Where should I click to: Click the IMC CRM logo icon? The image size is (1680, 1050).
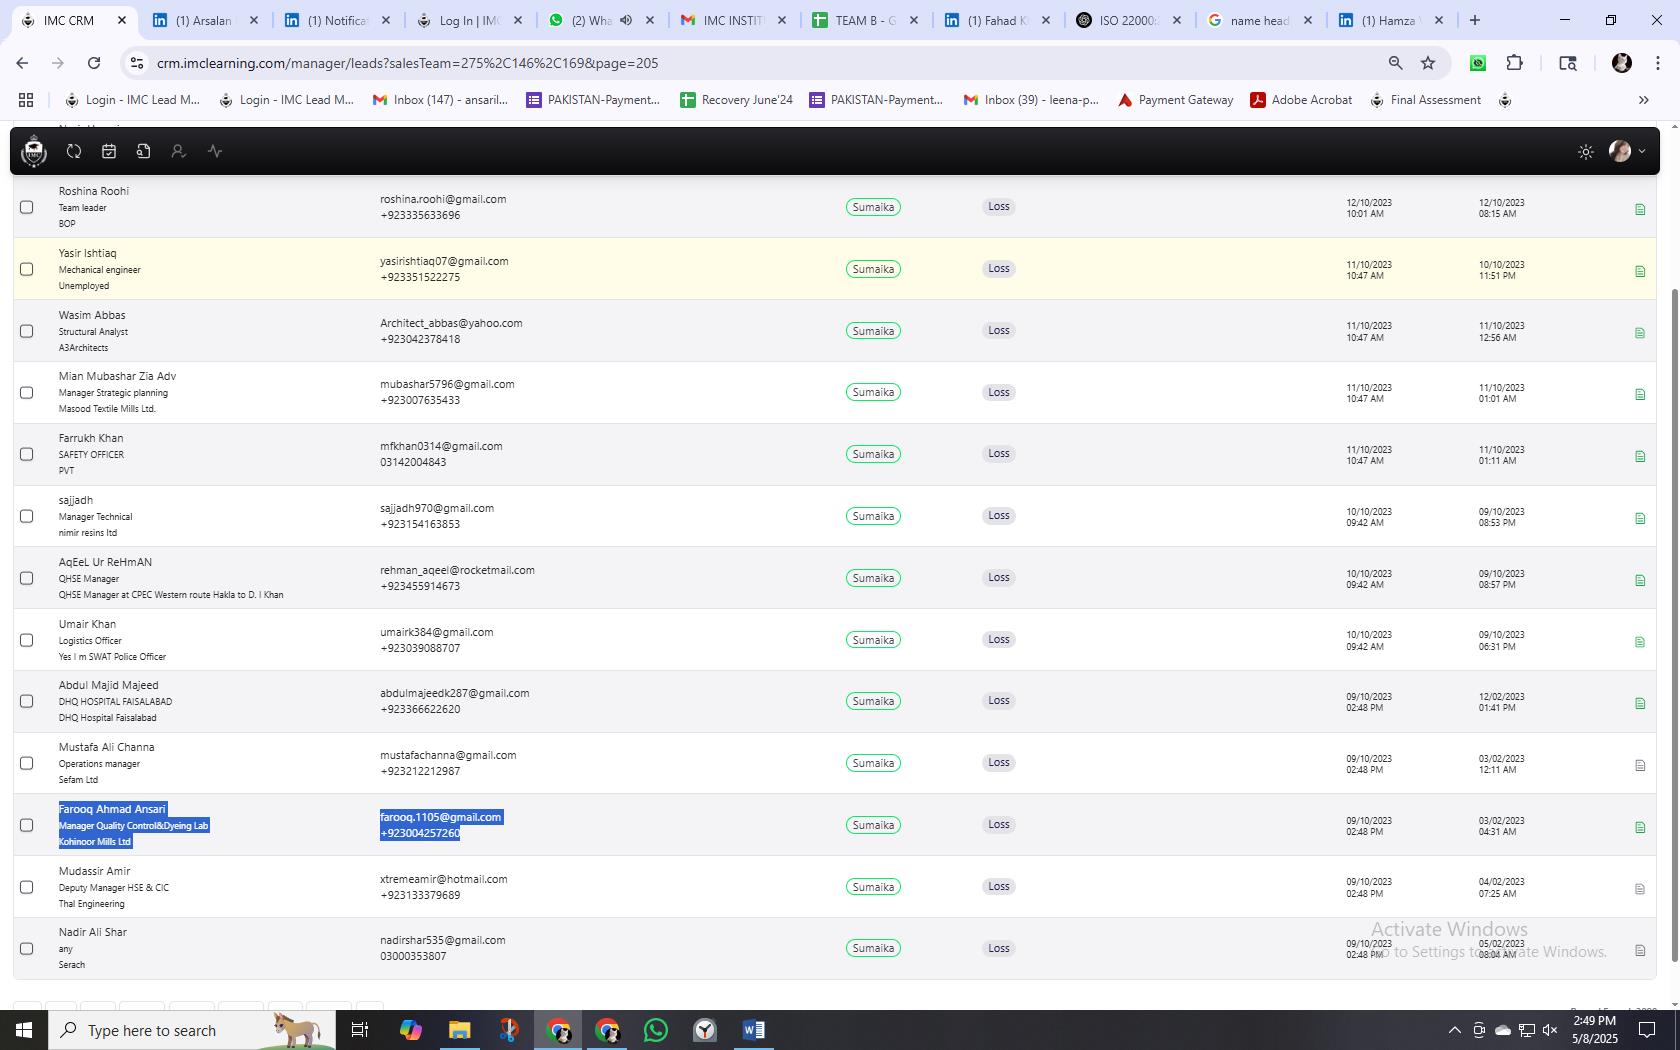tap(34, 151)
